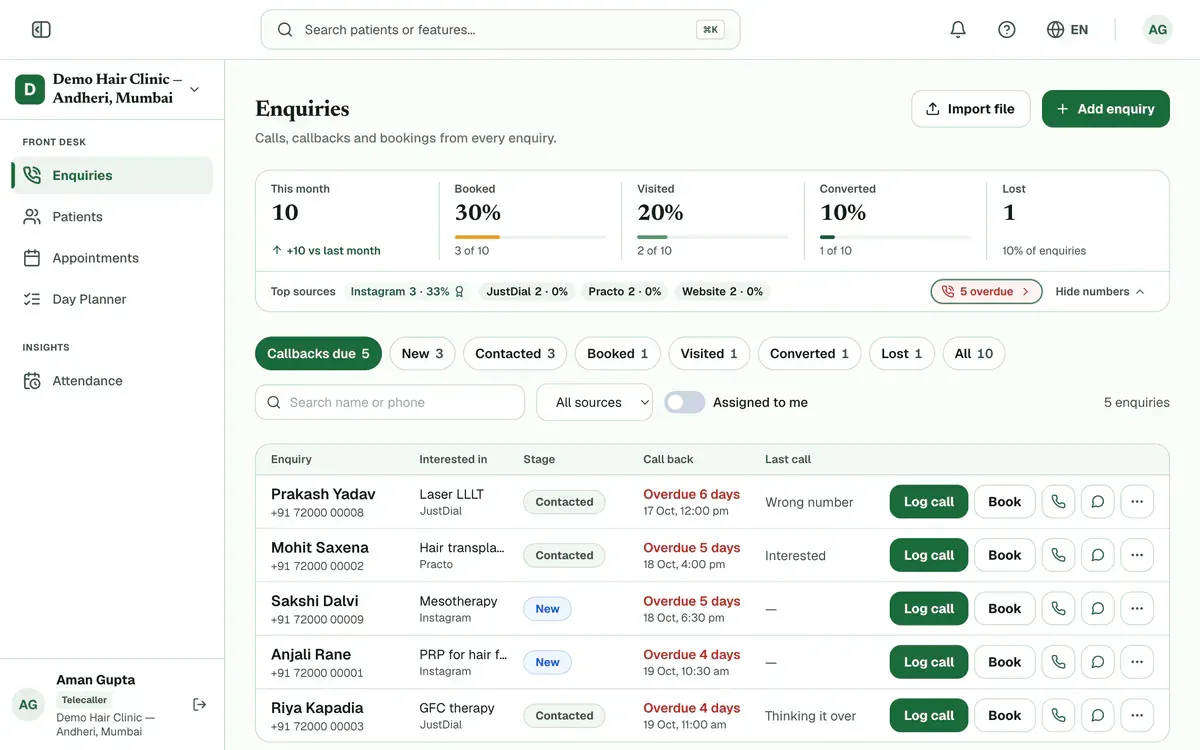Collapse stats with Hide numbers
Viewport: 1200px width, 750px height.
(x=1100, y=292)
